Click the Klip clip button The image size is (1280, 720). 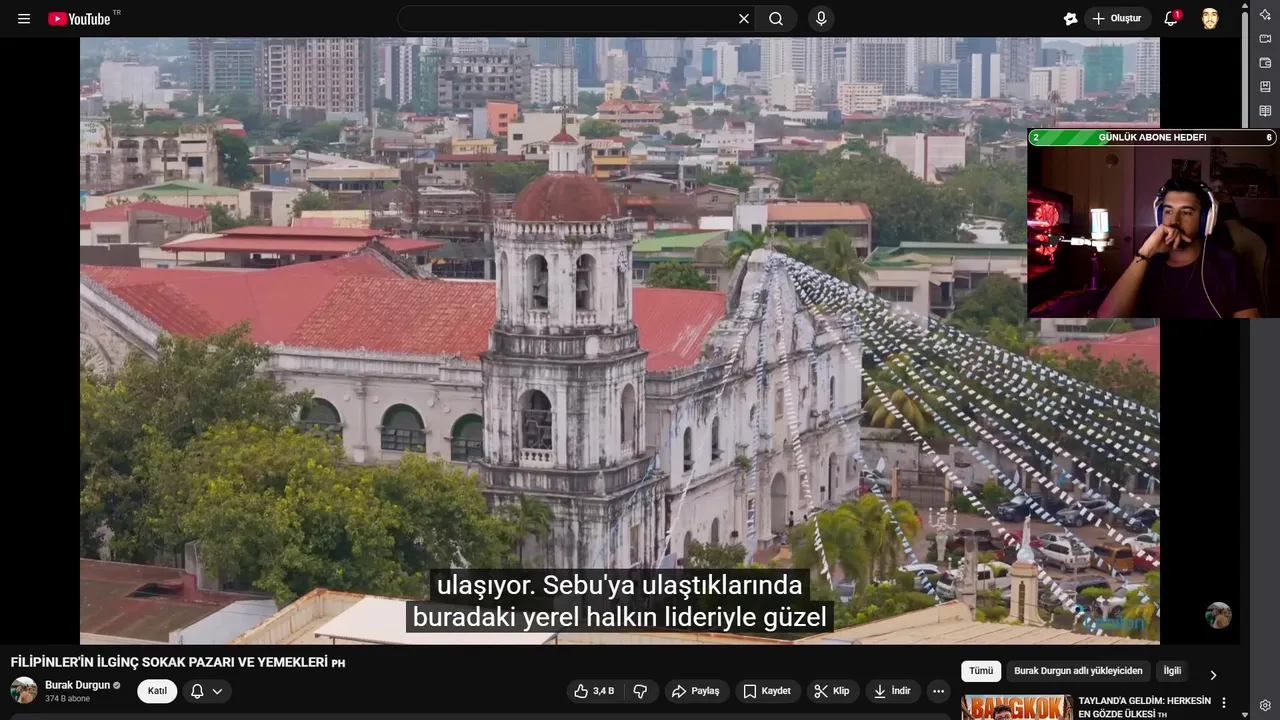tap(832, 691)
